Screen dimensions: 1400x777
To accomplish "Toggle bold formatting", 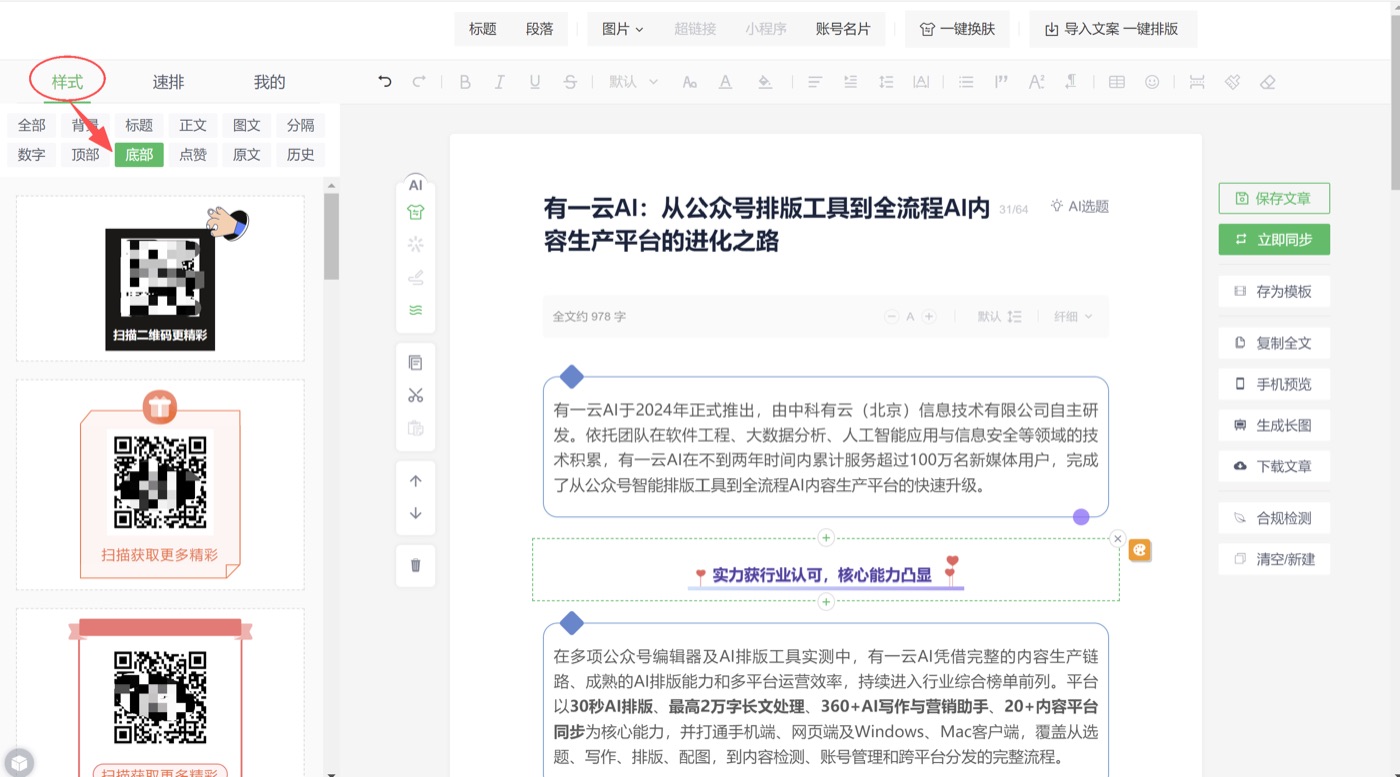I will click(x=465, y=82).
